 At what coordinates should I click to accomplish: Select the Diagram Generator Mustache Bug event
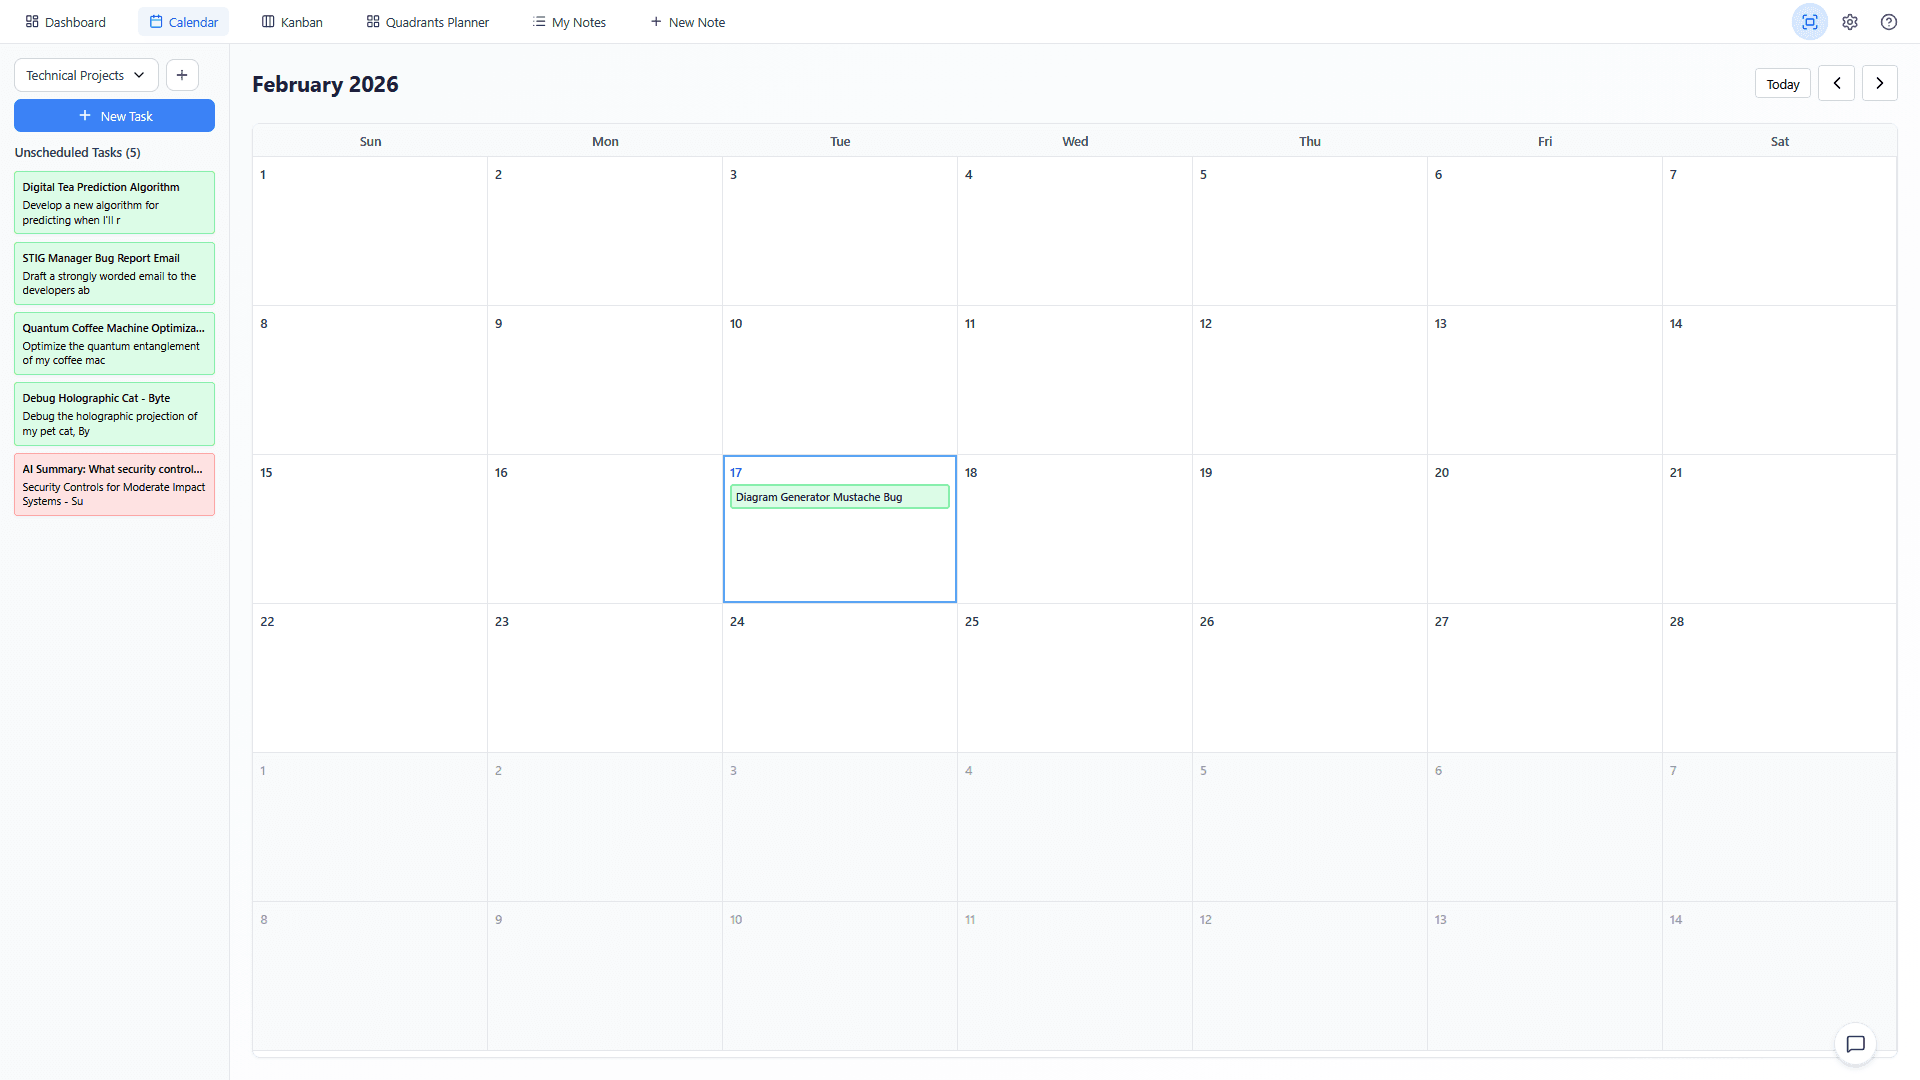[839, 496]
